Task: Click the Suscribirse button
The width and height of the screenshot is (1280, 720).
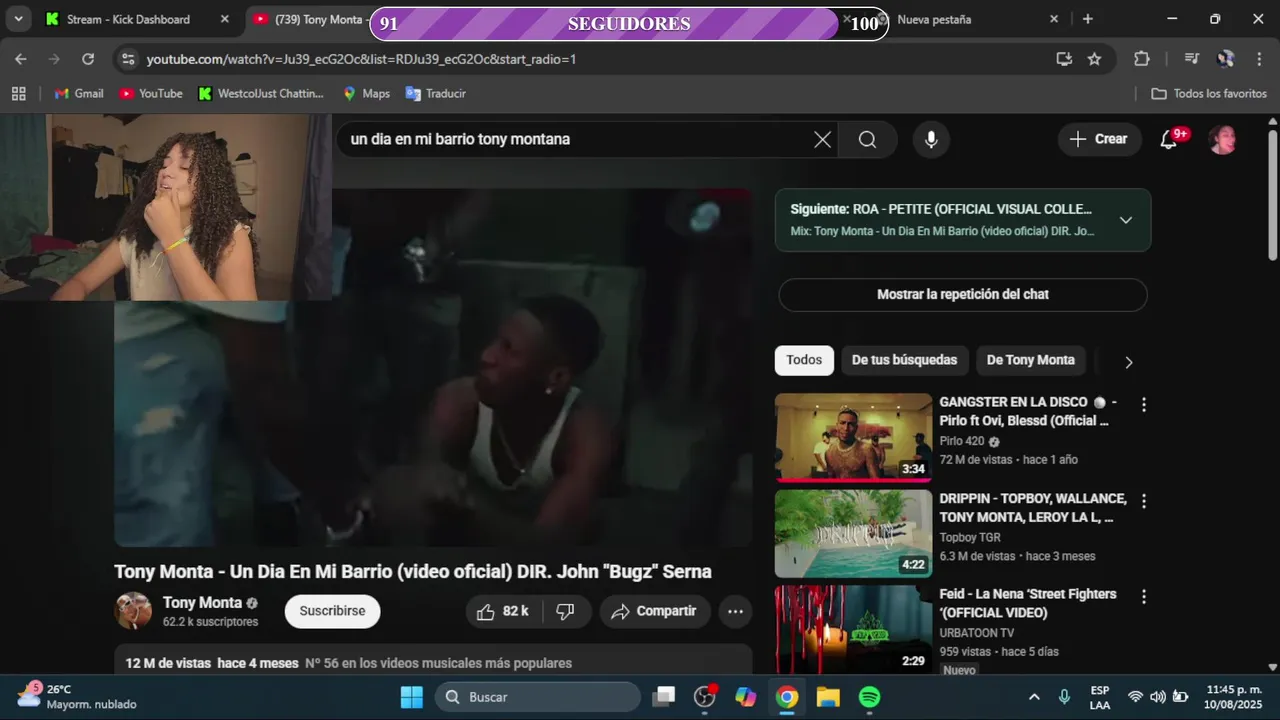Action: [332, 611]
